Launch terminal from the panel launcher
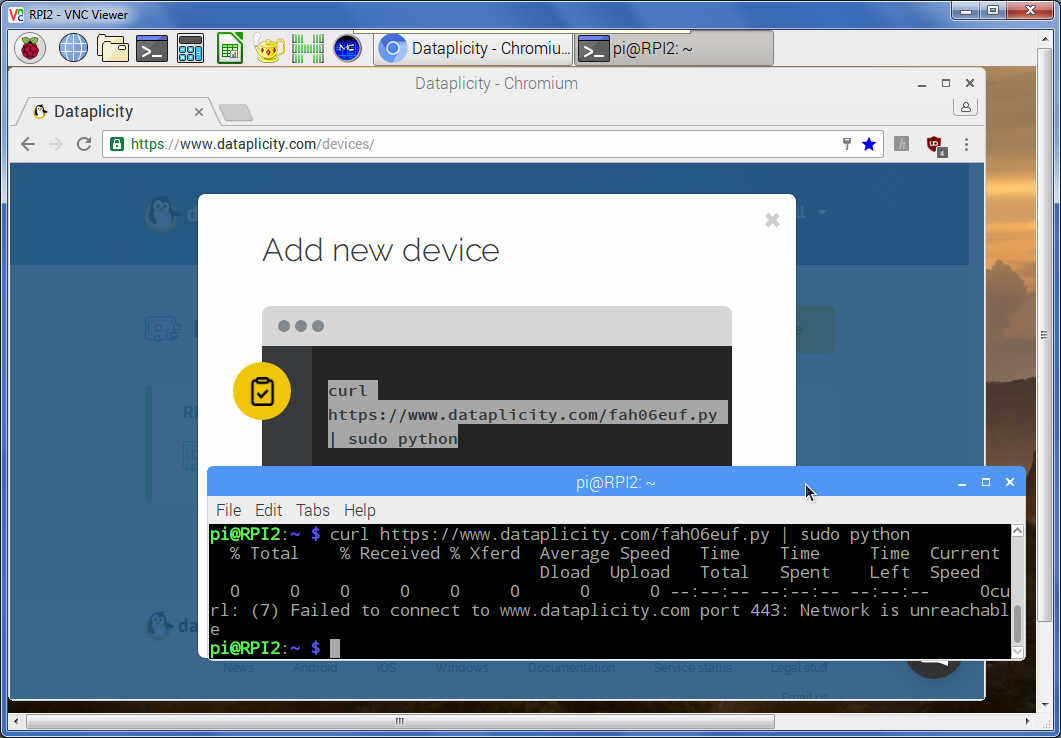 152,48
